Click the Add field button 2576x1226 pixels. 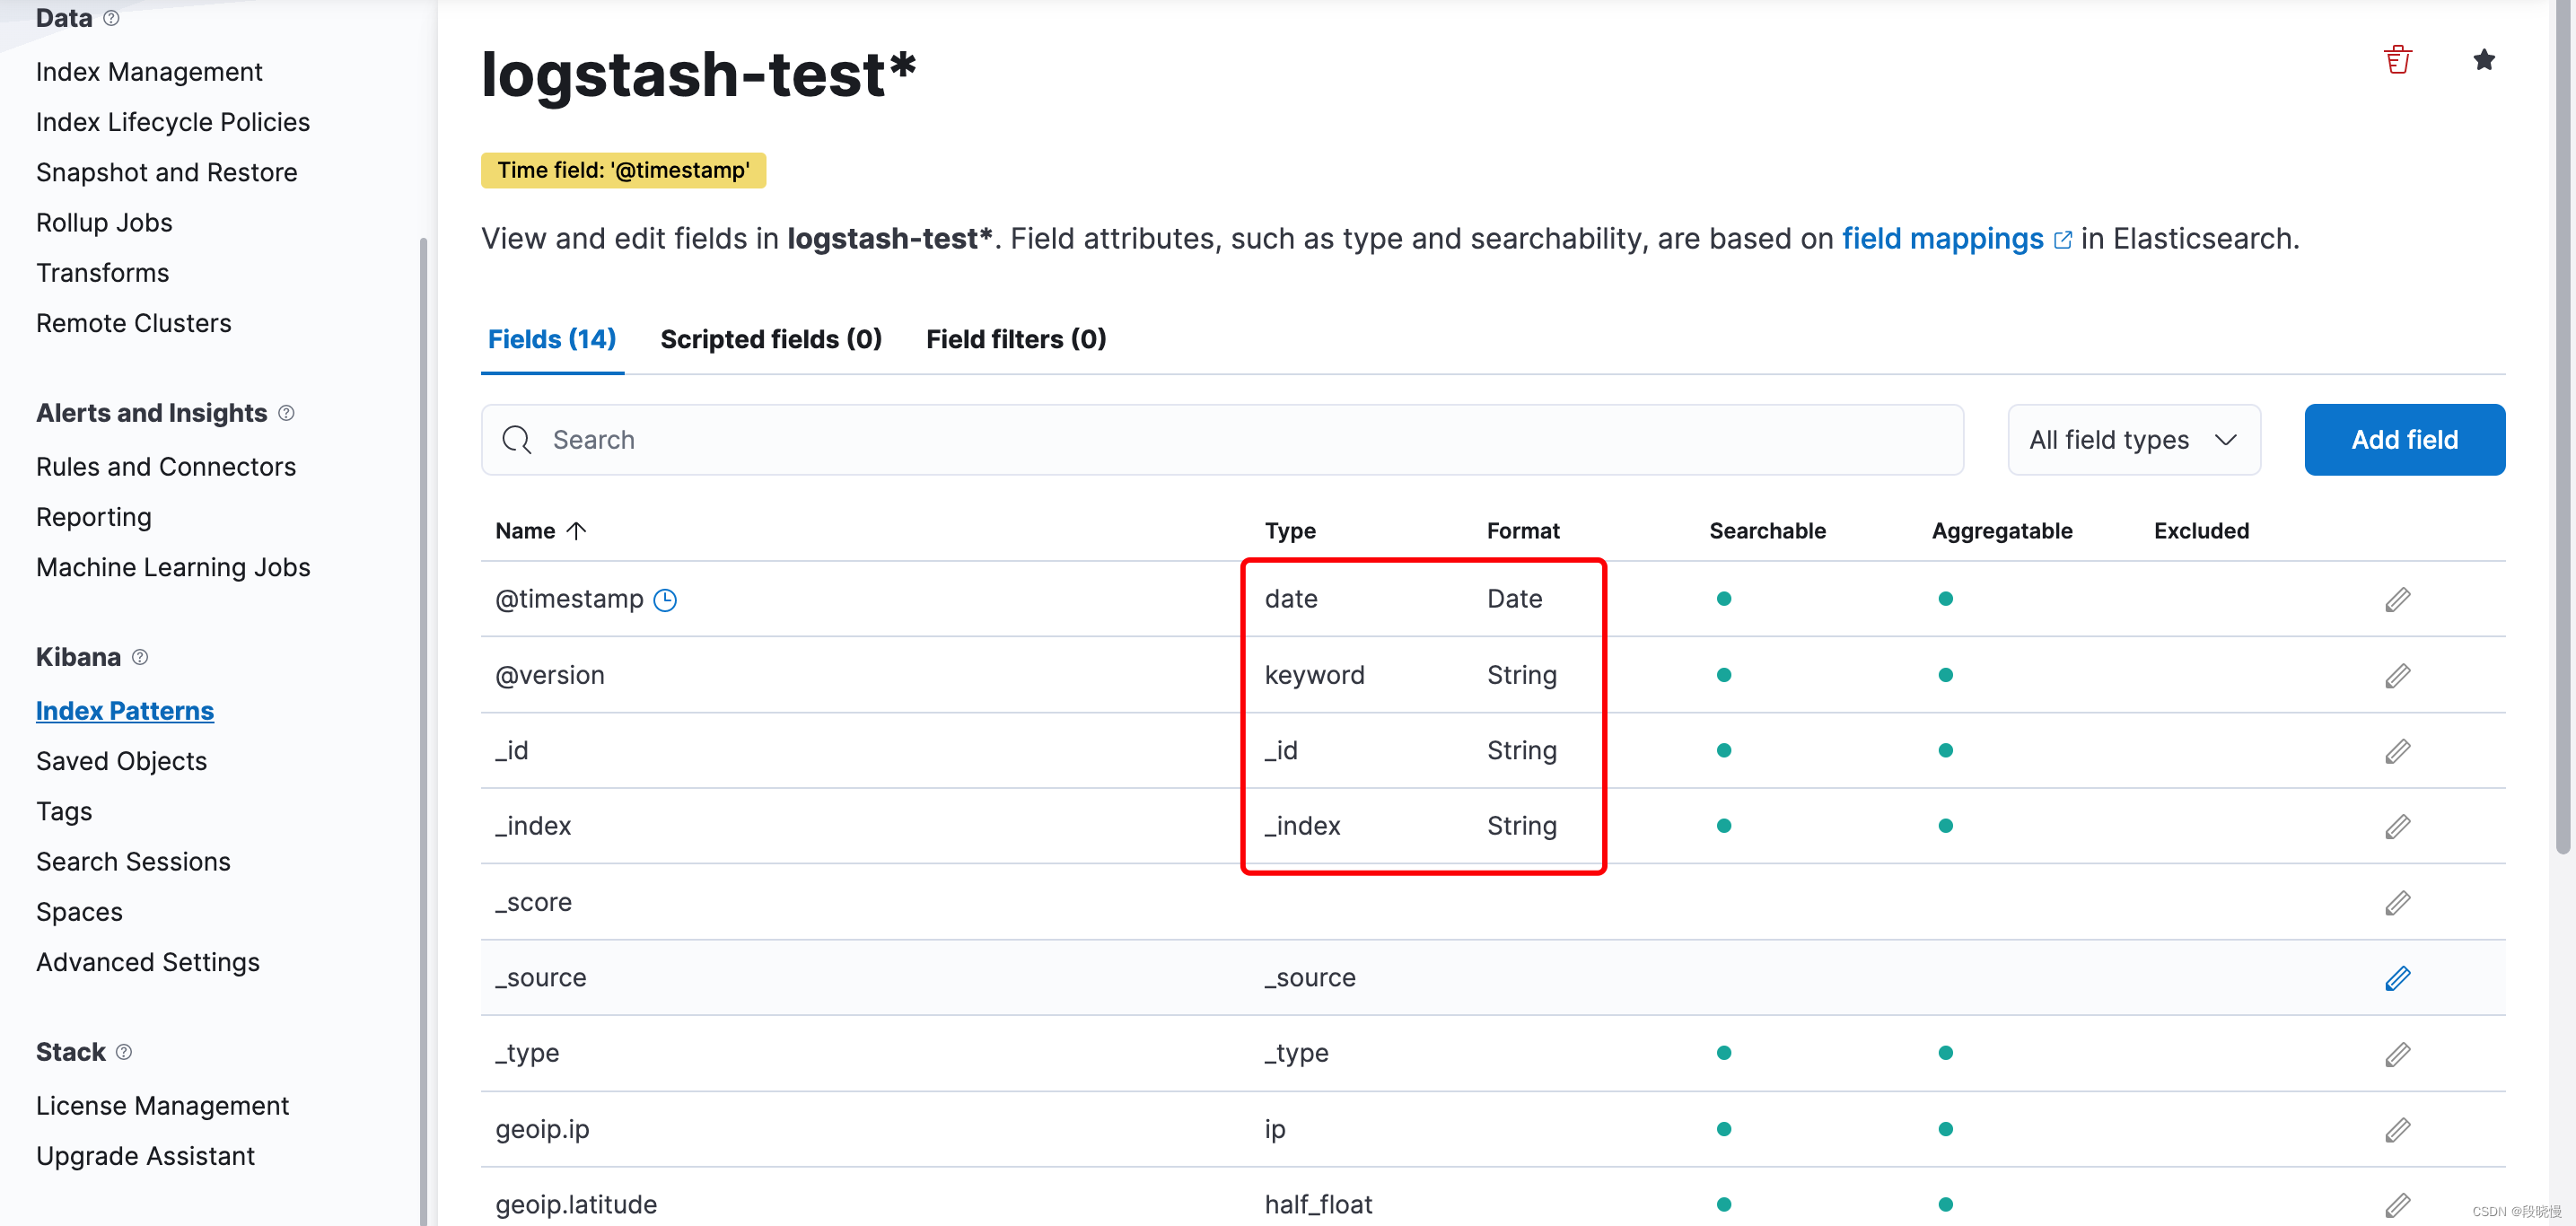point(2404,440)
